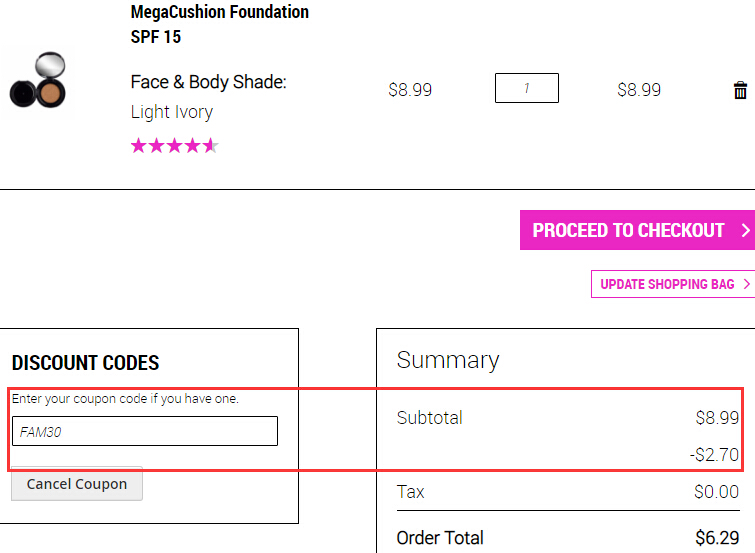Click the Light Ivory shade text
Viewport: 755px width, 553px height.
pyautogui.click(x=171, y=112)
